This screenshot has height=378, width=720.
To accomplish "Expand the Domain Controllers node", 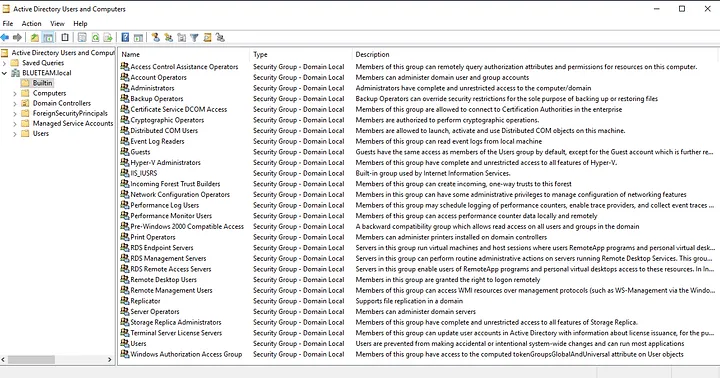I will tap(15, 103).
